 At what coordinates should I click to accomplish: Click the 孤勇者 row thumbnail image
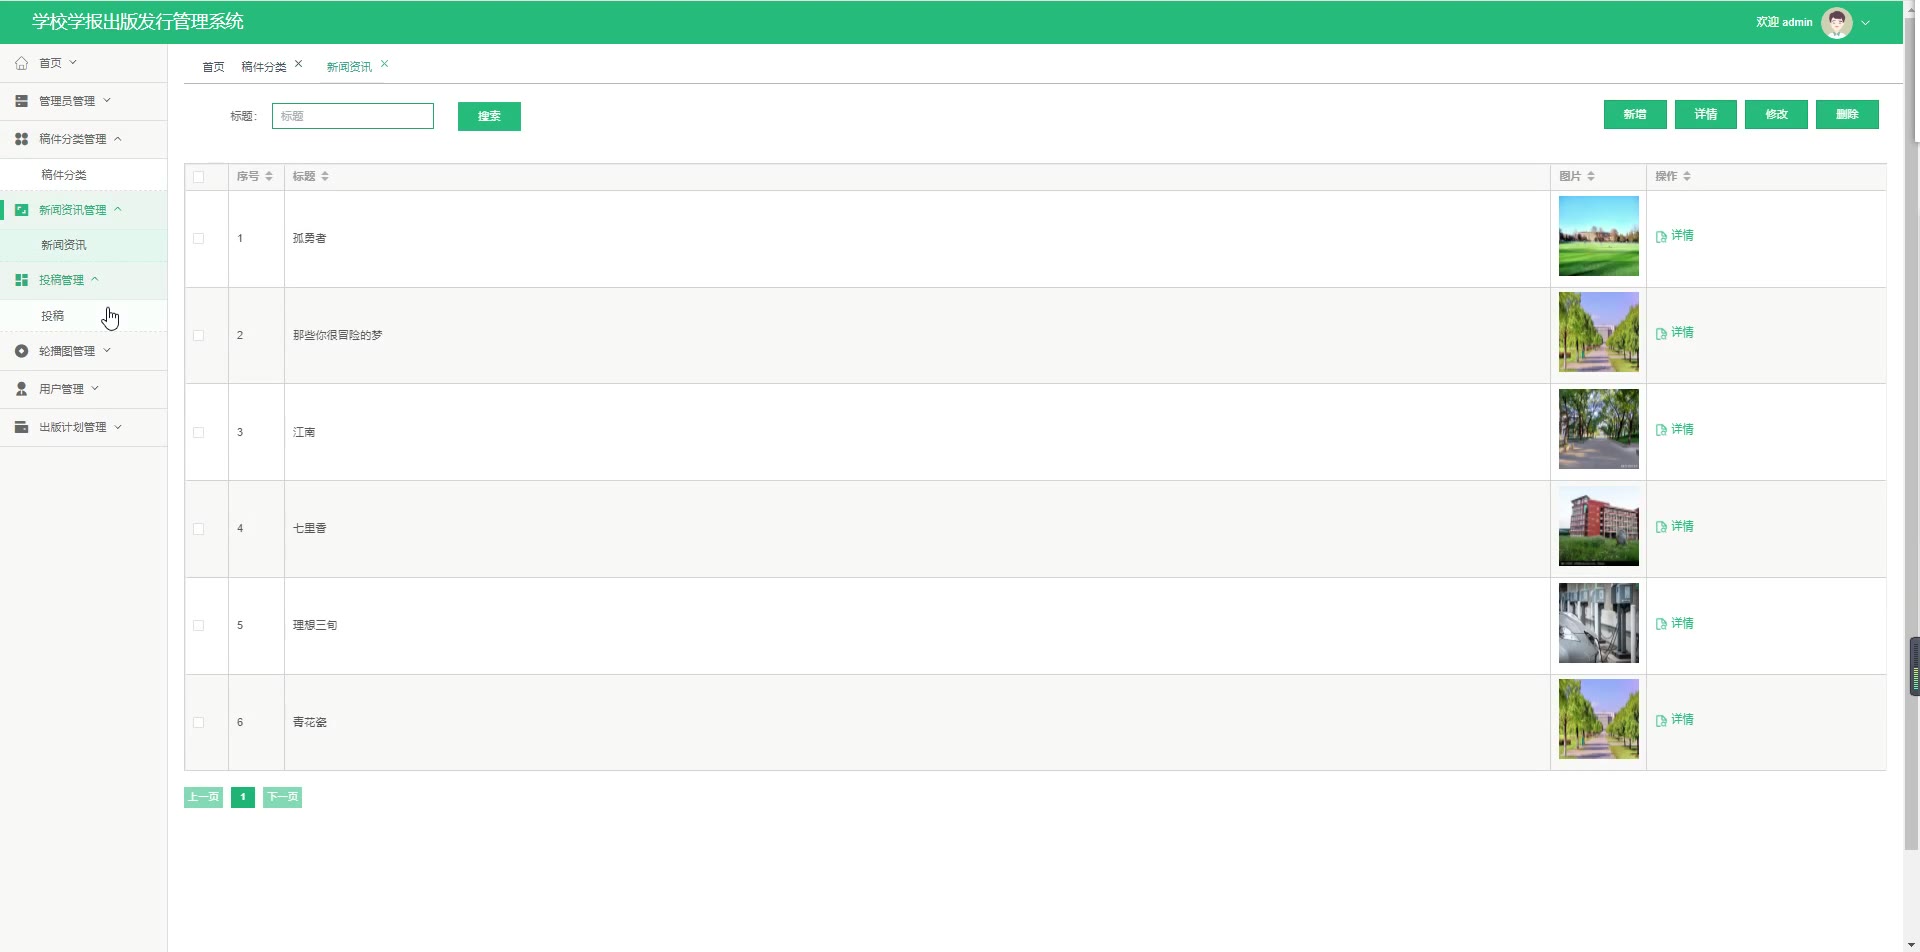coord(1598,236)
